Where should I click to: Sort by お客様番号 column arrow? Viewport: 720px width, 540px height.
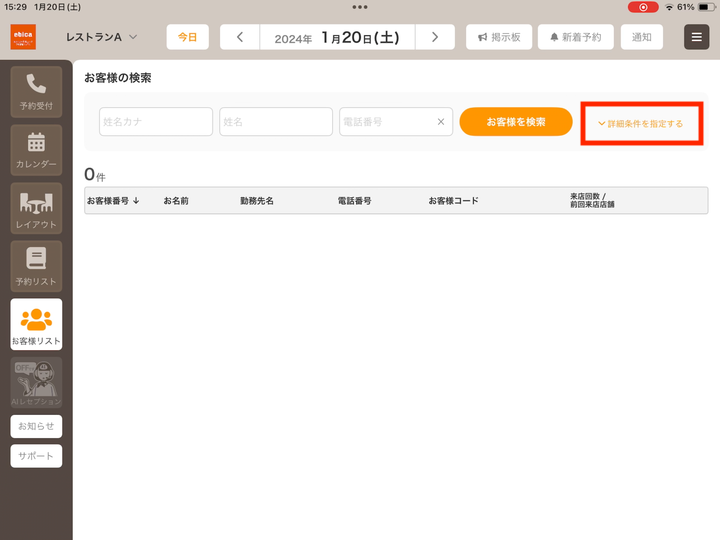(136, 201)
